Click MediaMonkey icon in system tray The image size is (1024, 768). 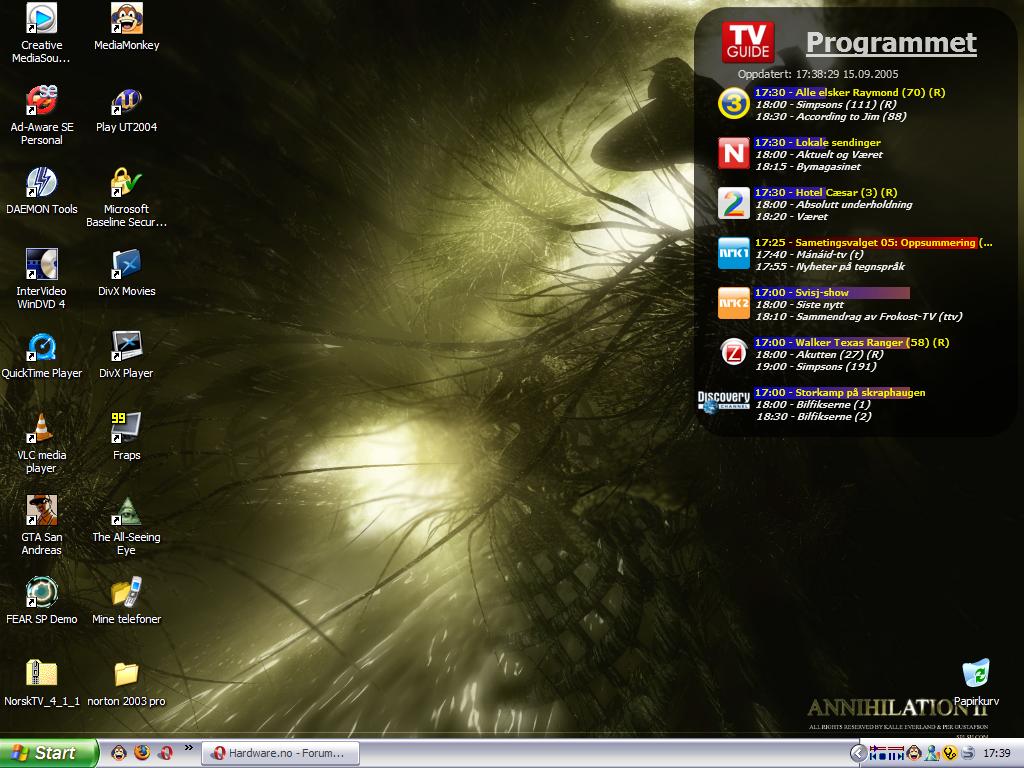tap(914, 753)
